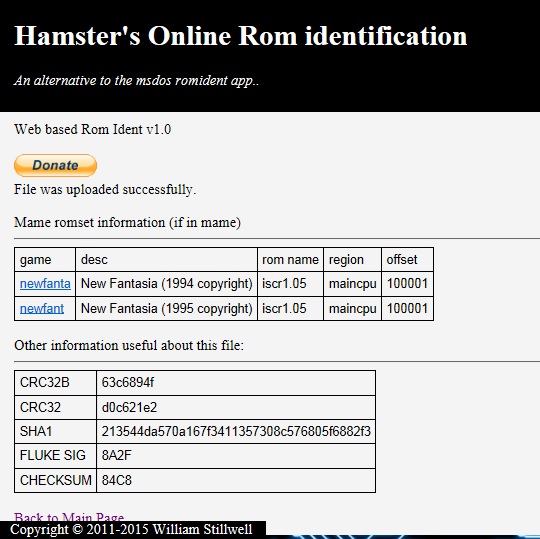The image size is (540, 539).
Task: Select the SHA1 hash value
Action: coord(236,432)
